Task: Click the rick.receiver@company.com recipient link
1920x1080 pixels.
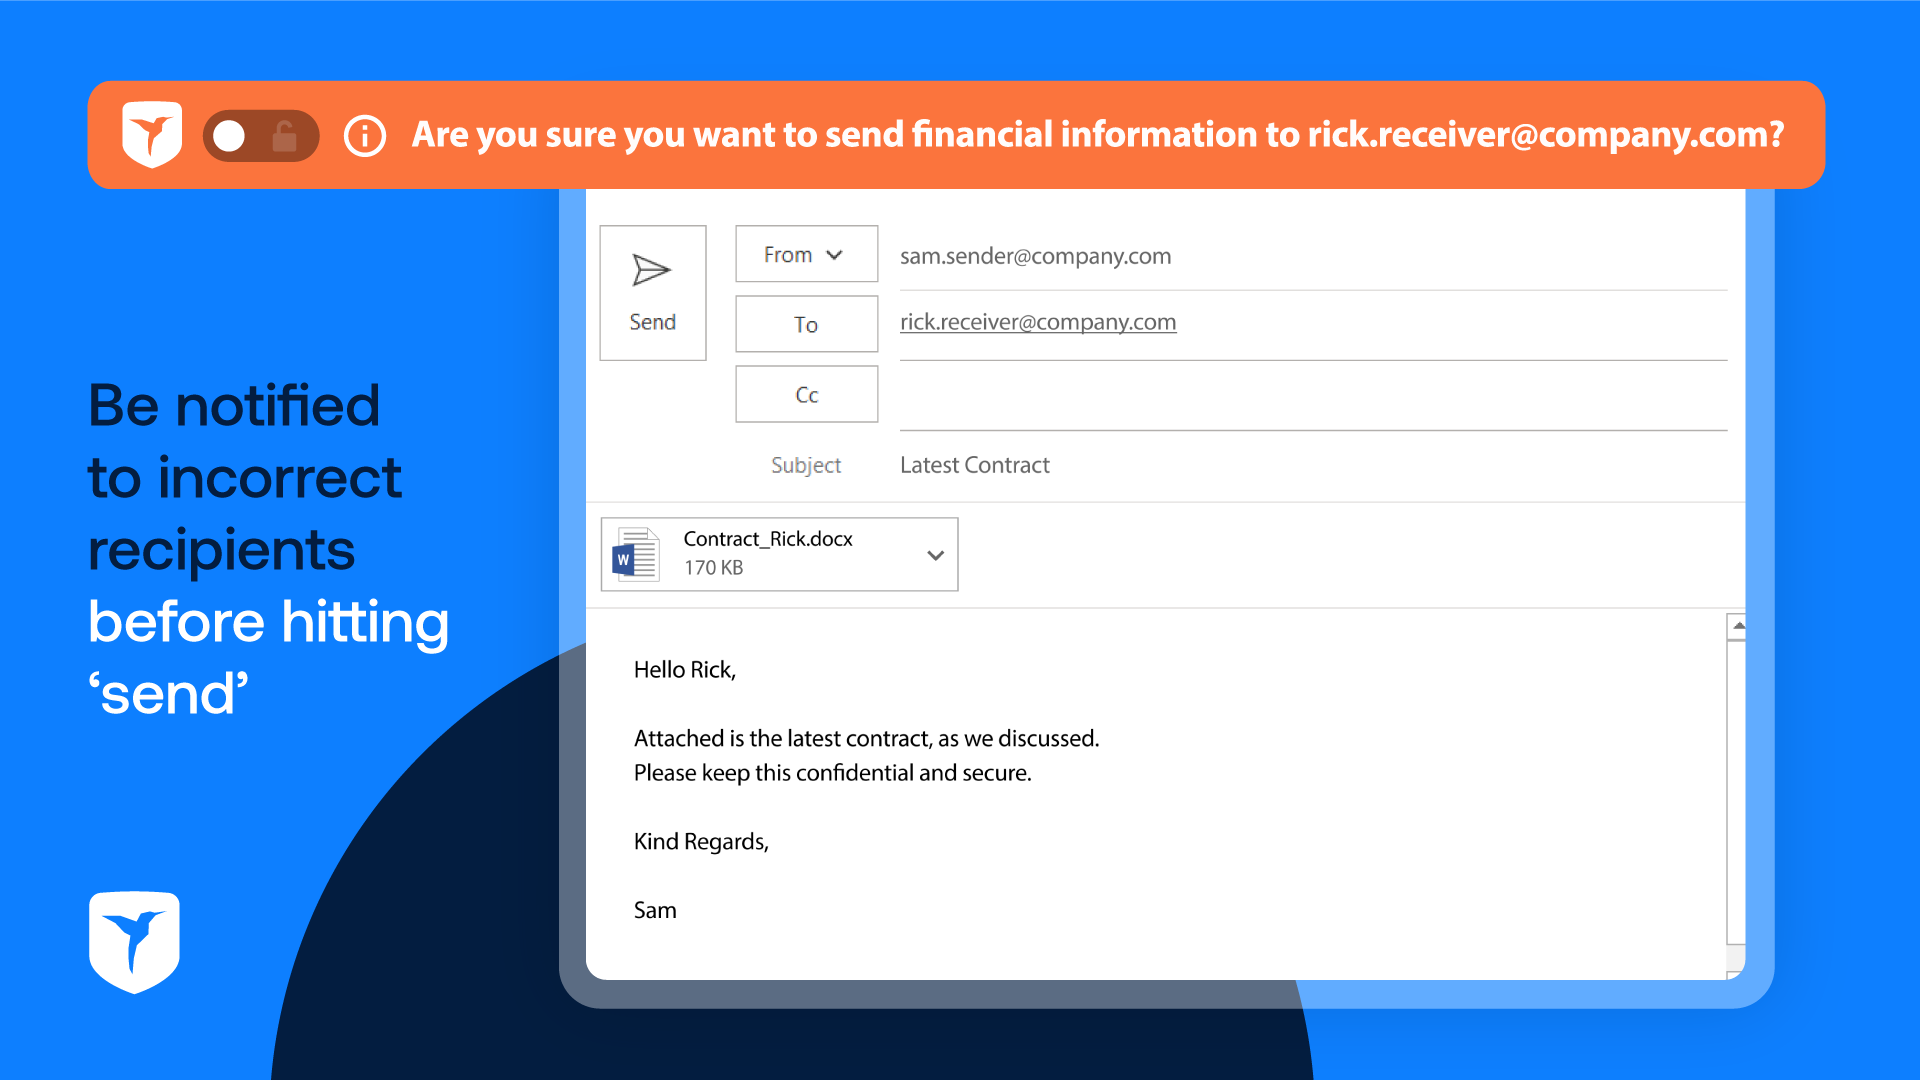Action: pyautogui.click(x=1037, y=322)
